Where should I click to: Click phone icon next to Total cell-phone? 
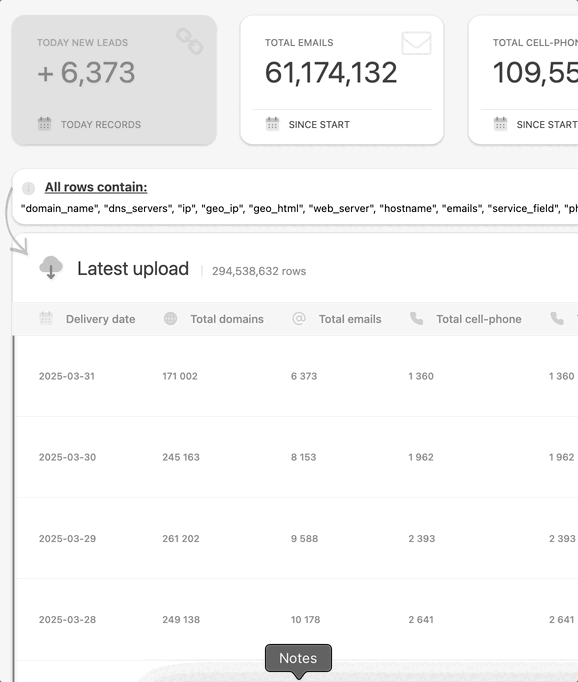(416, 318)
